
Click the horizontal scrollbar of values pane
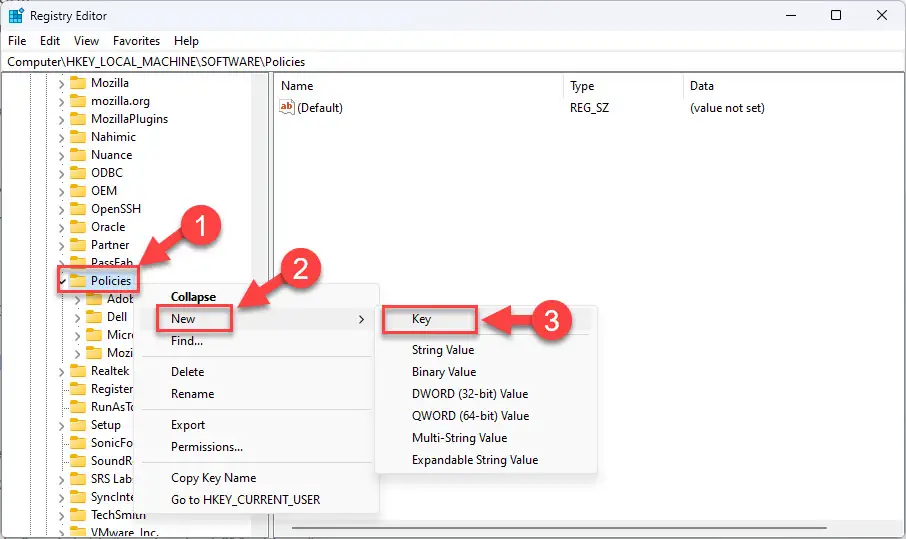coord(559,527)
